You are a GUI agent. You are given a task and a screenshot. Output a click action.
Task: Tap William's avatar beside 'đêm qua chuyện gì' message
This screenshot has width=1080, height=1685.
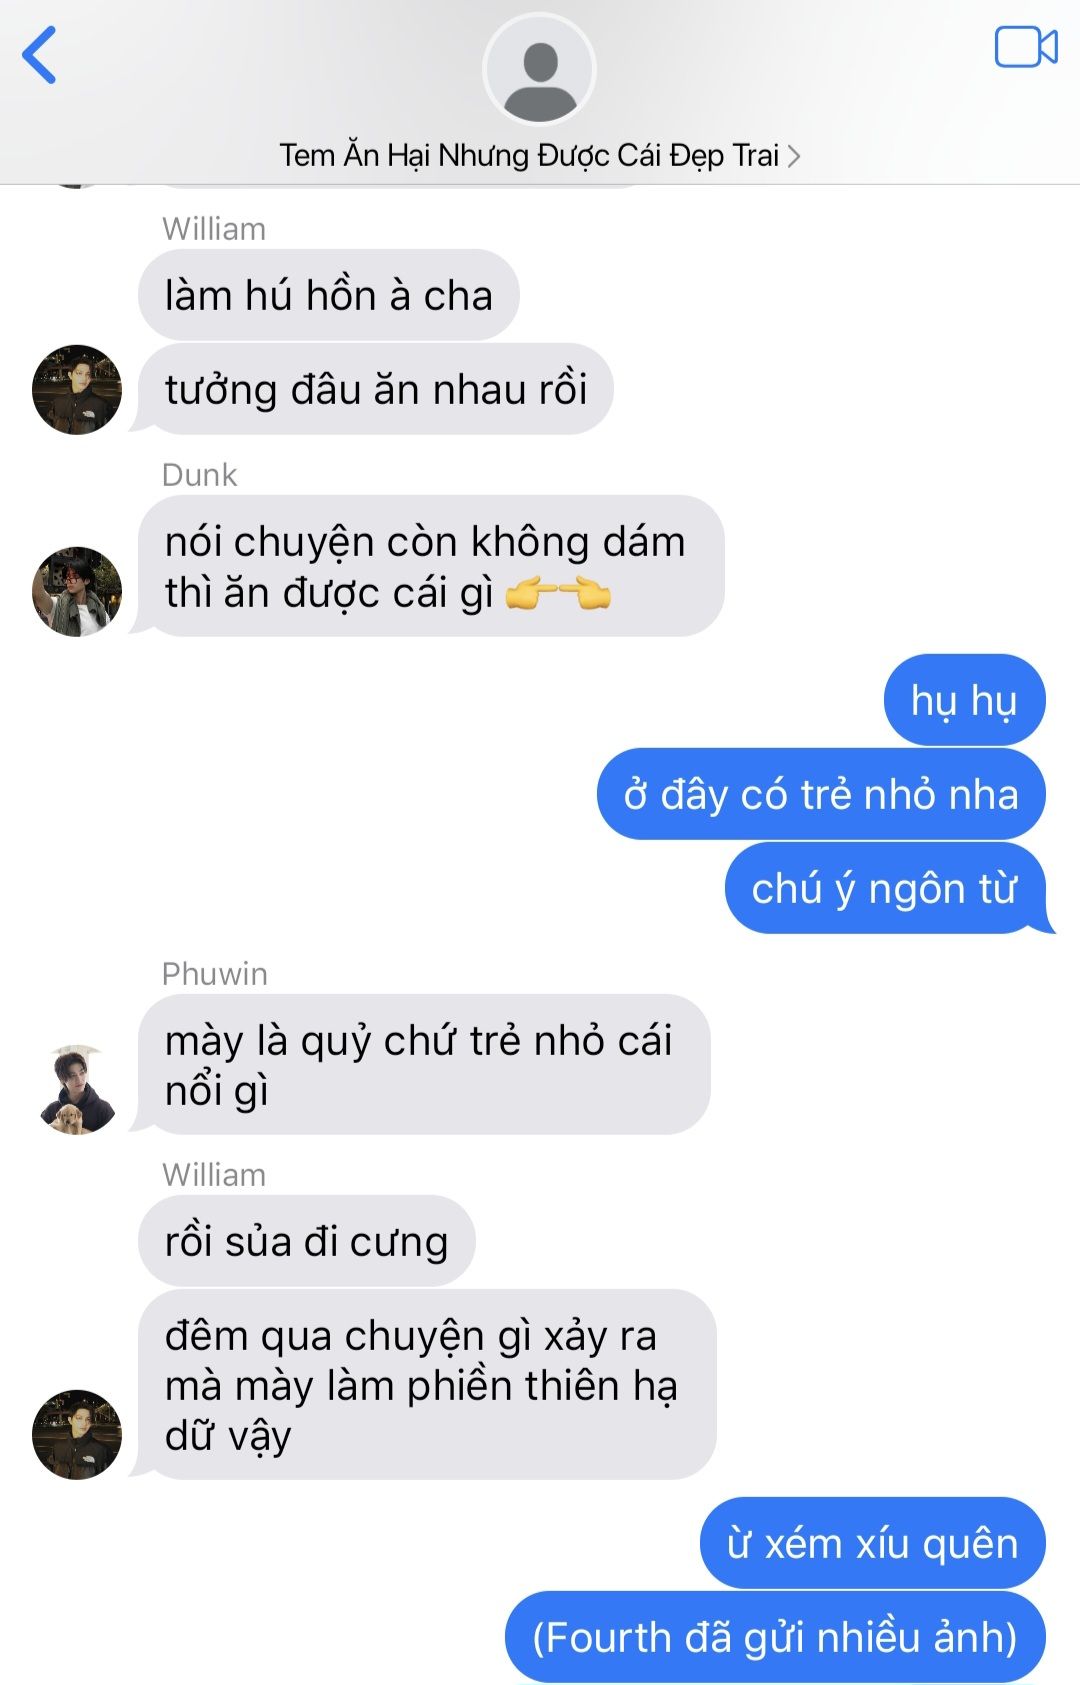pyautogui.click(x=77, y=1434)
